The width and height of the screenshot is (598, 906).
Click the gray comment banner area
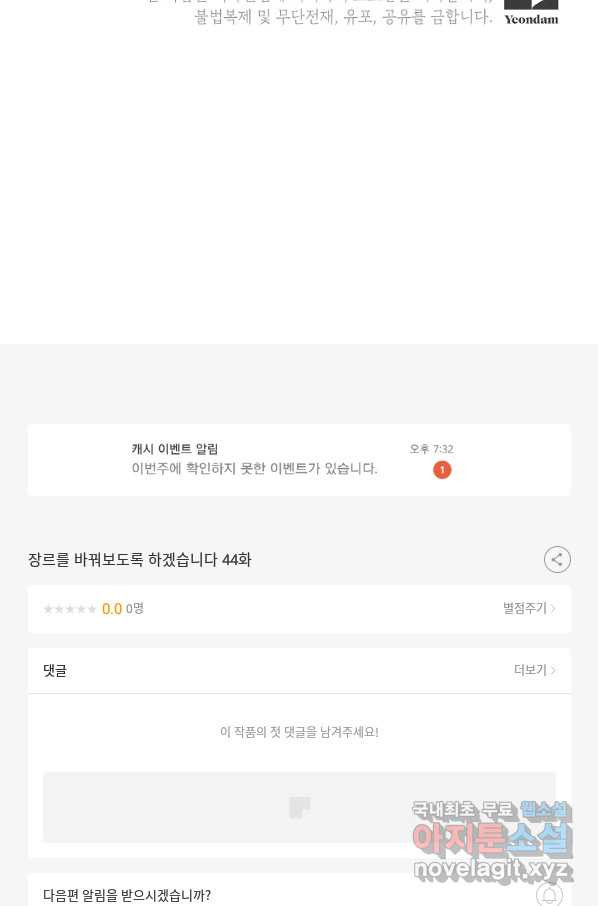pyautogui.click(x=299, y=807)
